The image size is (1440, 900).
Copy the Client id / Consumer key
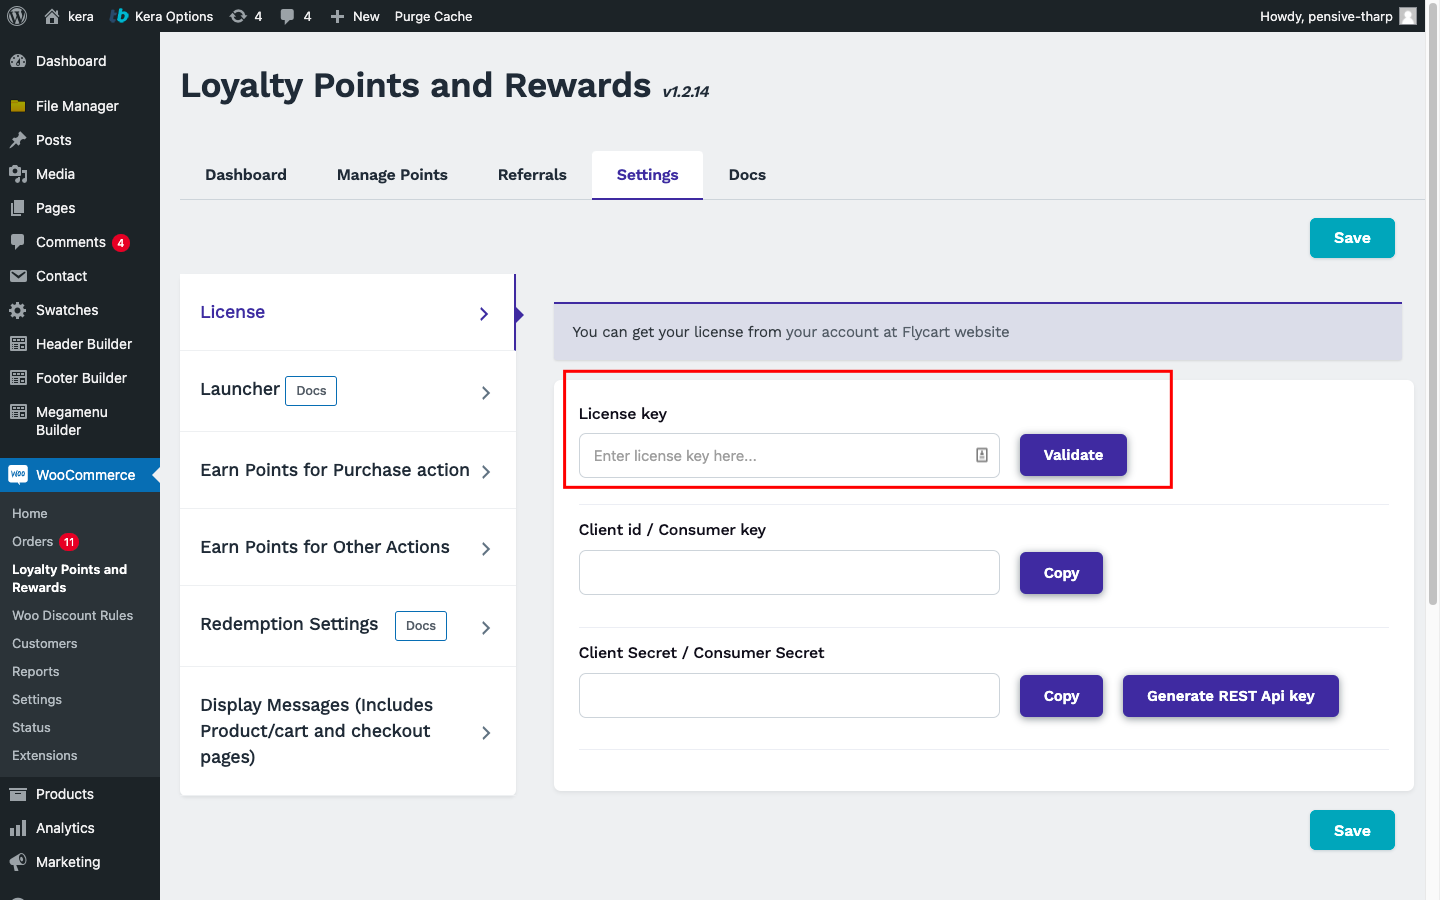[x=1061, y=573]
